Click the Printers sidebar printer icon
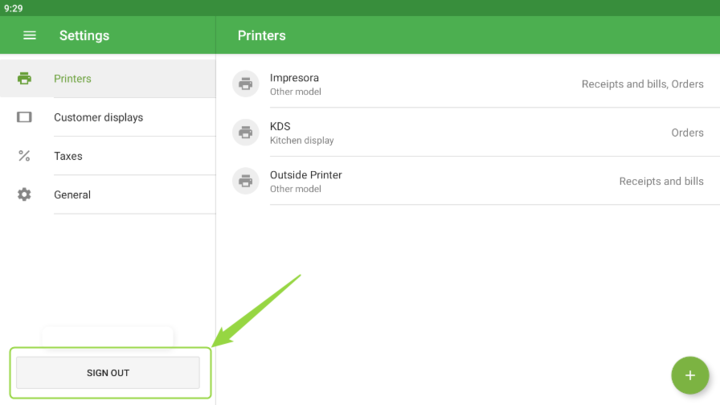 coord(25,79)
